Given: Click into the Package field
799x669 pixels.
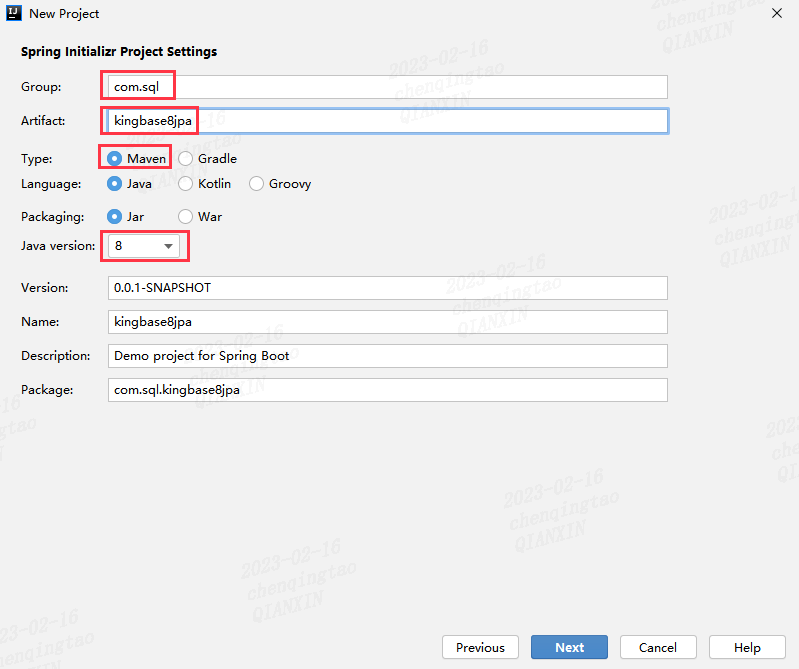Looking at the screenshot, I should point(387,390).
